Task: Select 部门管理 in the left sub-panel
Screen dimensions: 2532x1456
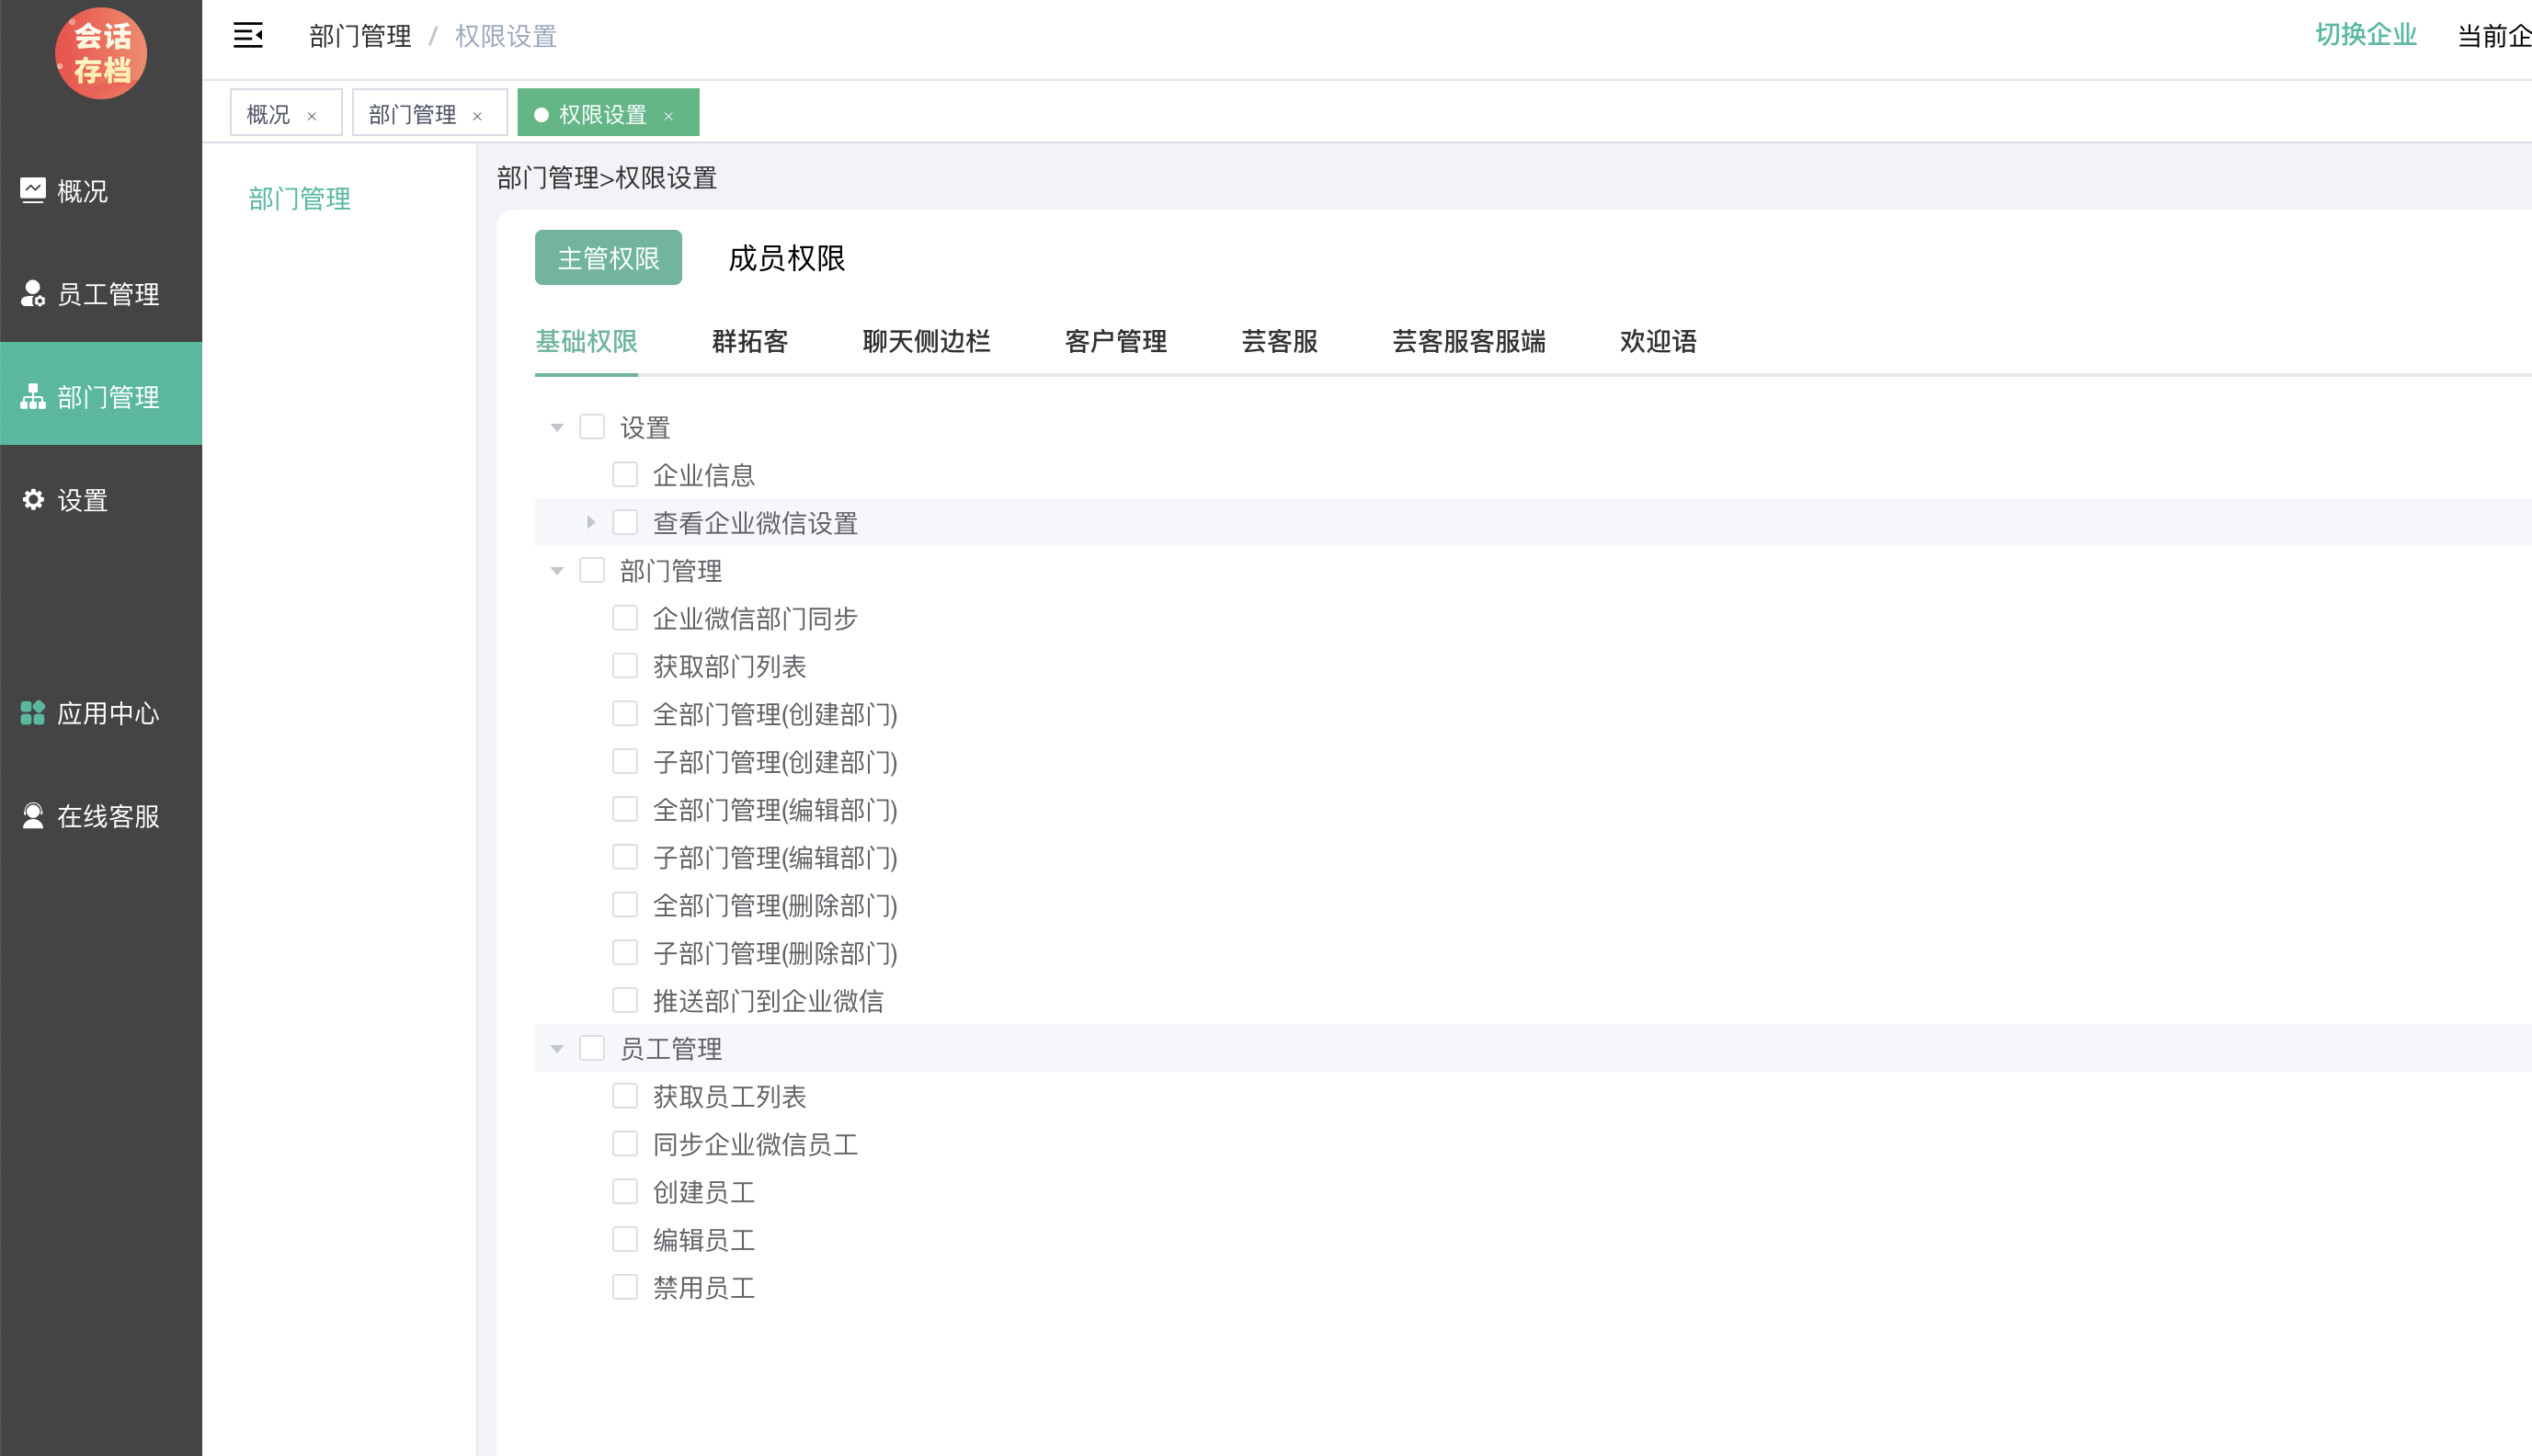Action: [x=299, y=198]
